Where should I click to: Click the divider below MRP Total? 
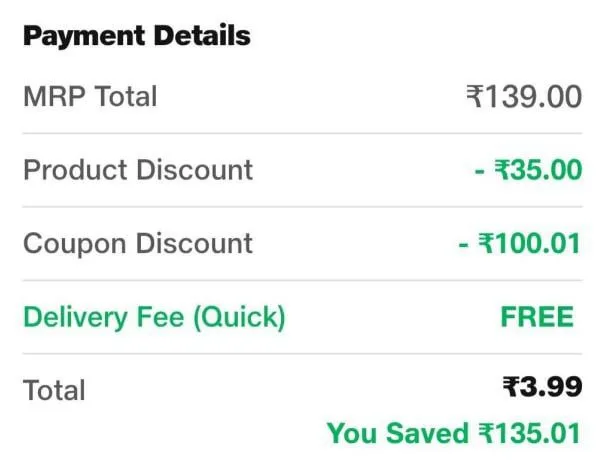pos(301,134)
